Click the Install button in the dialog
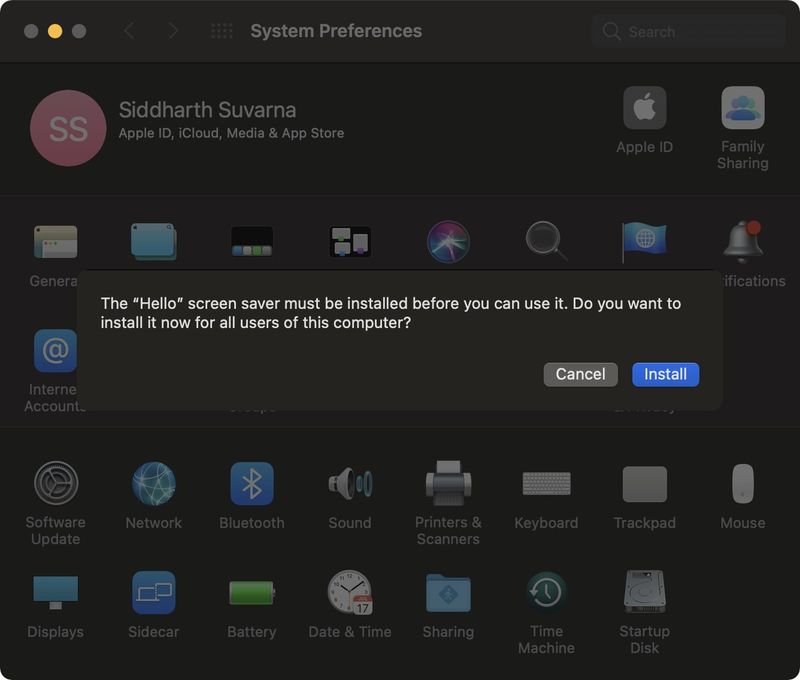 click(x=665, y=374)
